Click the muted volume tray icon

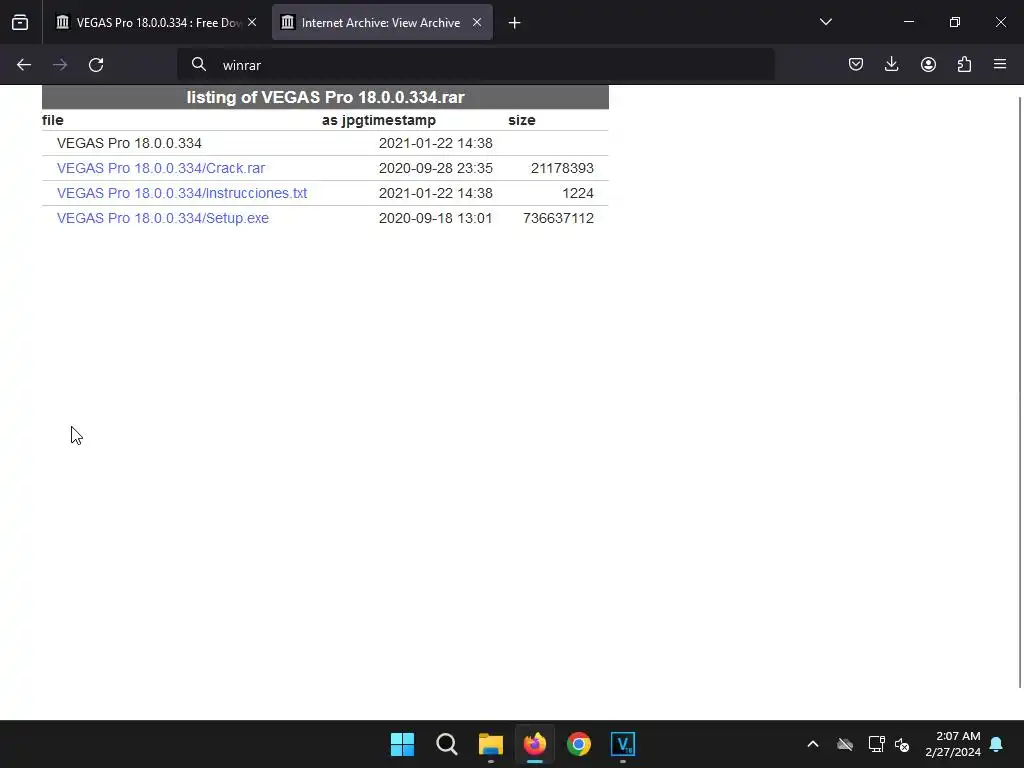902,744
